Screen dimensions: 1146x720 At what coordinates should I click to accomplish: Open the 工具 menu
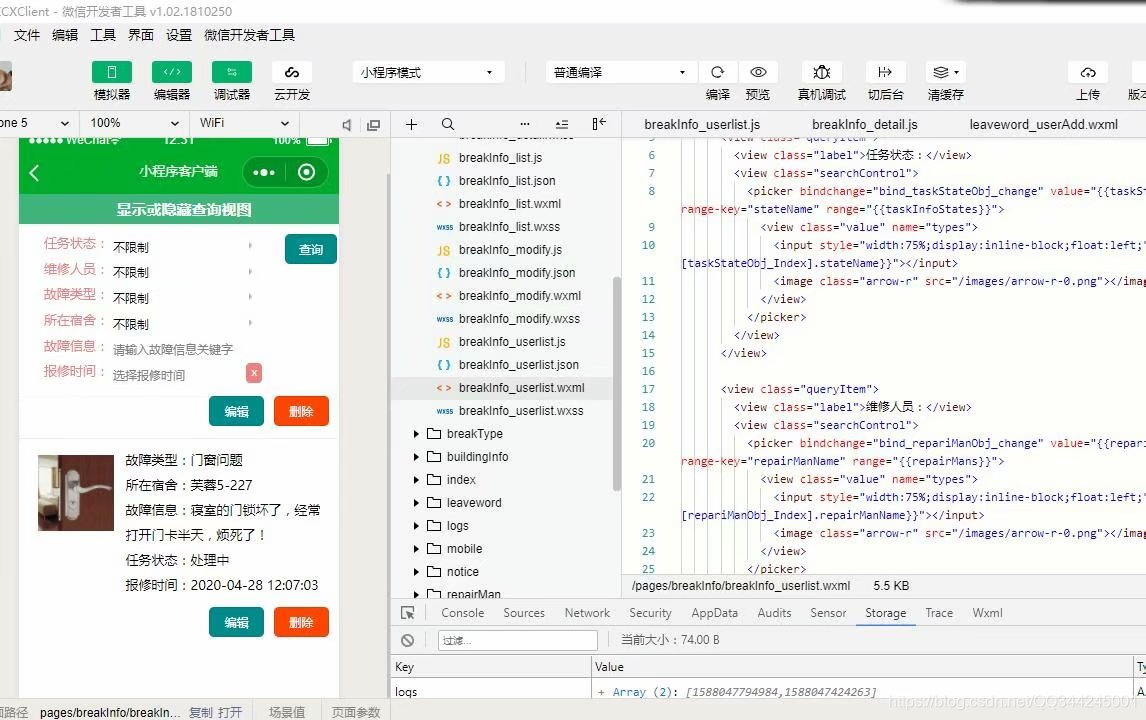coord(103,35)
